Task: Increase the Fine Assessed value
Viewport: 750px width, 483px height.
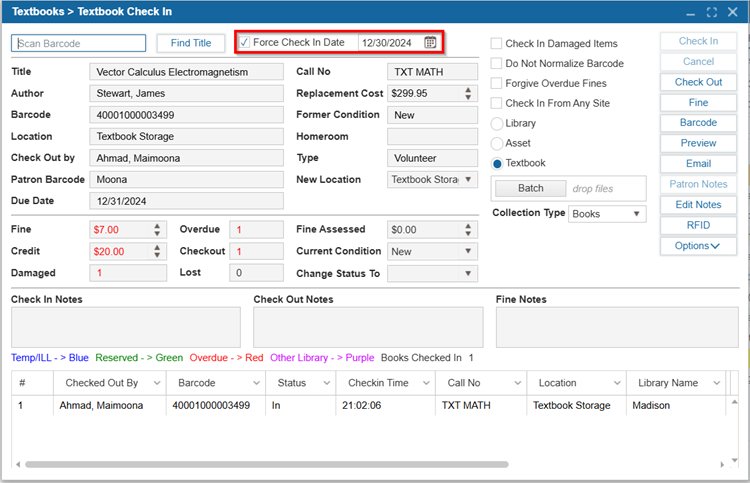Action: [x=468, y=226]
